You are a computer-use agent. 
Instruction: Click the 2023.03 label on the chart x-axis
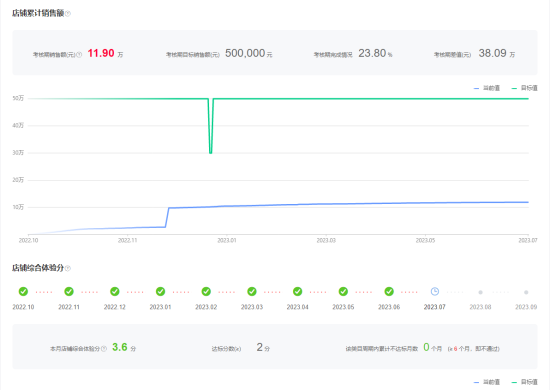tap(326, 241)
